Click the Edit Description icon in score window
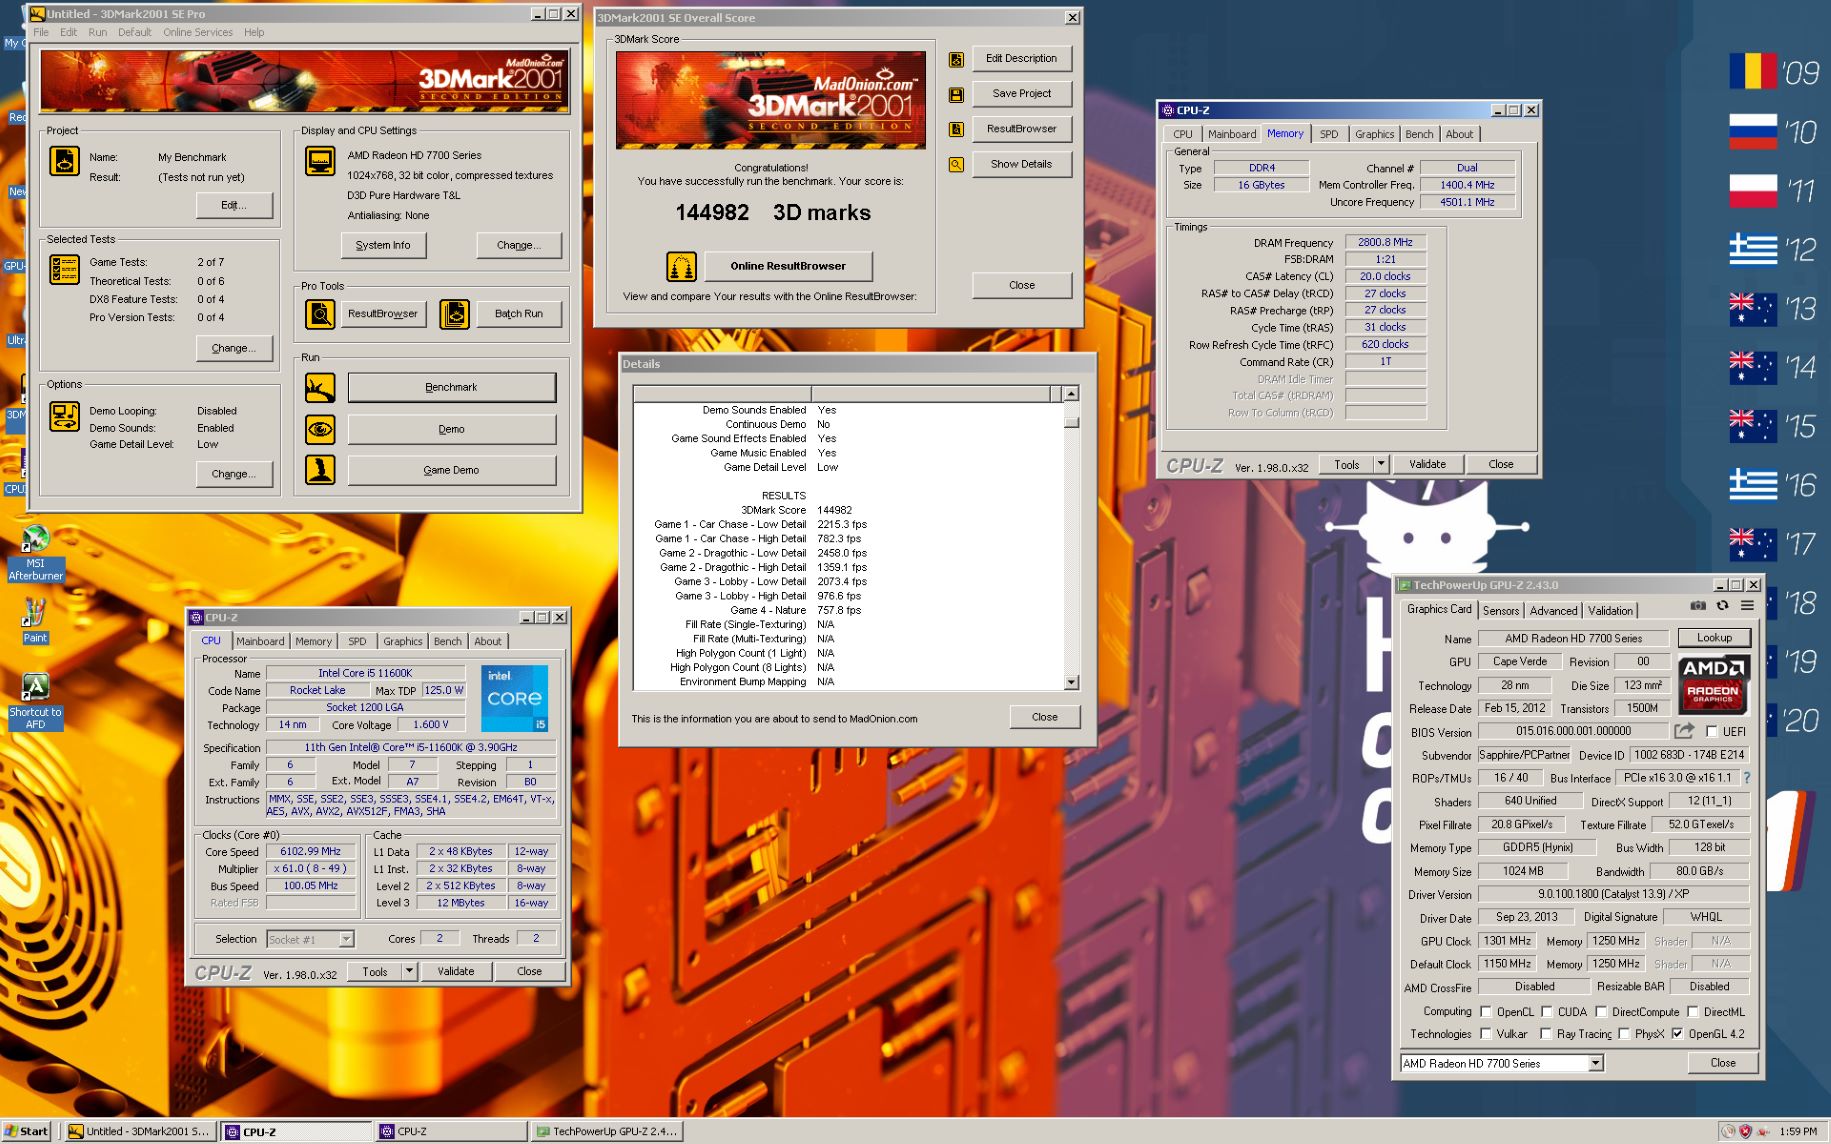This screenshot has width=1831, height=1144. point(956,59)
